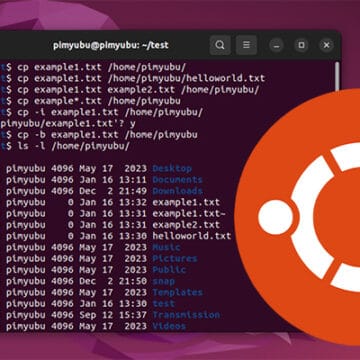Viewport: 360px width, 360px height.
Task: Click the pimyubu@pimyubu window title
Action: (x=111, y=45)
